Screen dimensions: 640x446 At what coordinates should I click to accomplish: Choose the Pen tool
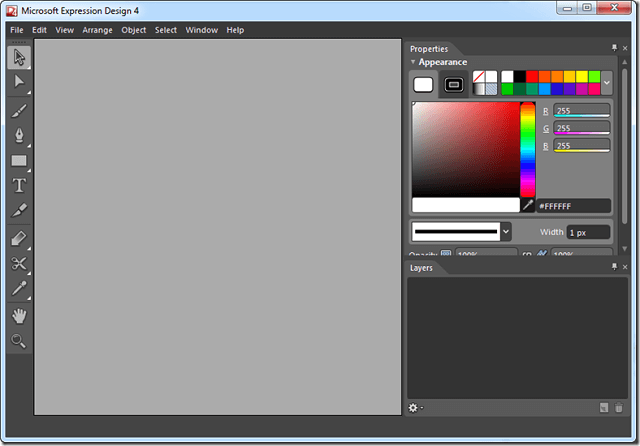tap(19, 134)
